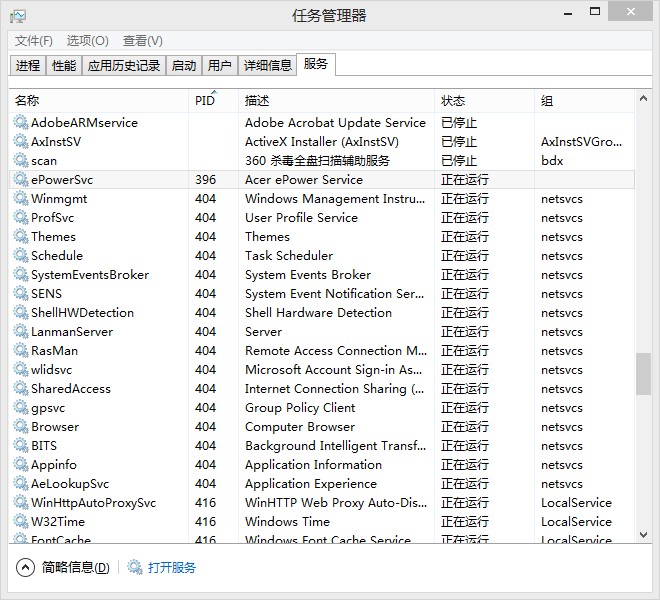Switch to the 性能 tab
This screenshot has height=600, width=660.
tap(64, 66)
